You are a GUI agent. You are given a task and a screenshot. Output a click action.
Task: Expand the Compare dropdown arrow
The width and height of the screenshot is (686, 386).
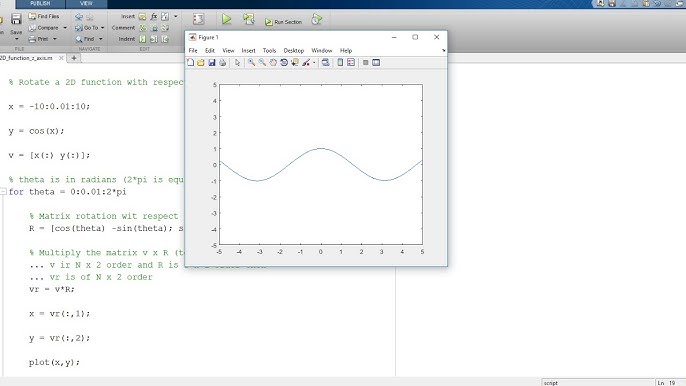[x=65, y=28]
